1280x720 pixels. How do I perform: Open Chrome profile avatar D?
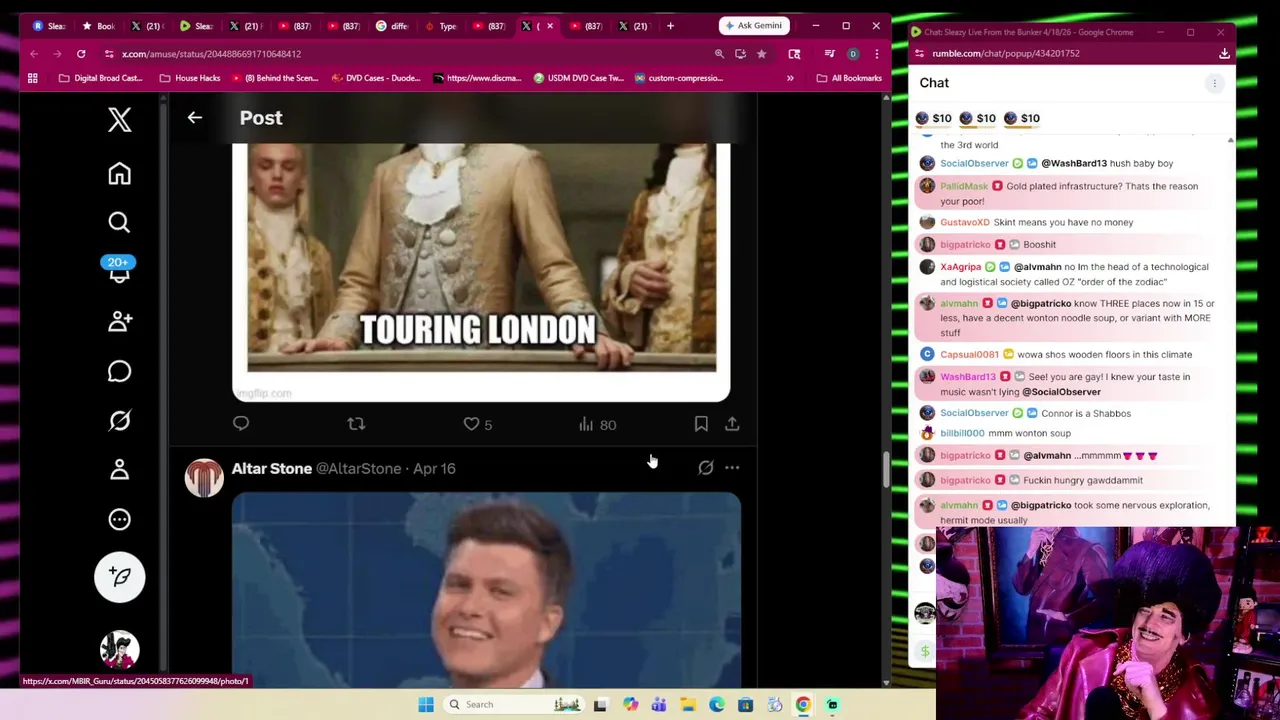coord(853,54)
